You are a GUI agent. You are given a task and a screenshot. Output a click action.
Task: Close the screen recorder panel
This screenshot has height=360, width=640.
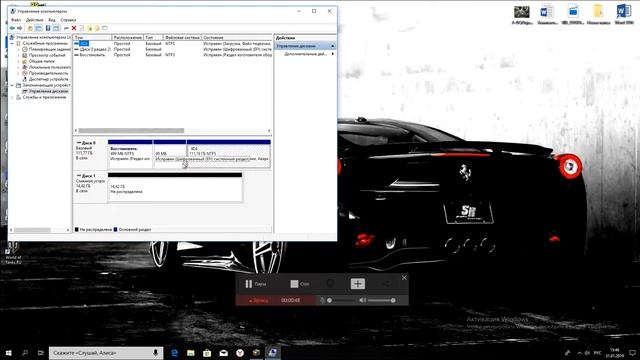(x=404, y=278)
